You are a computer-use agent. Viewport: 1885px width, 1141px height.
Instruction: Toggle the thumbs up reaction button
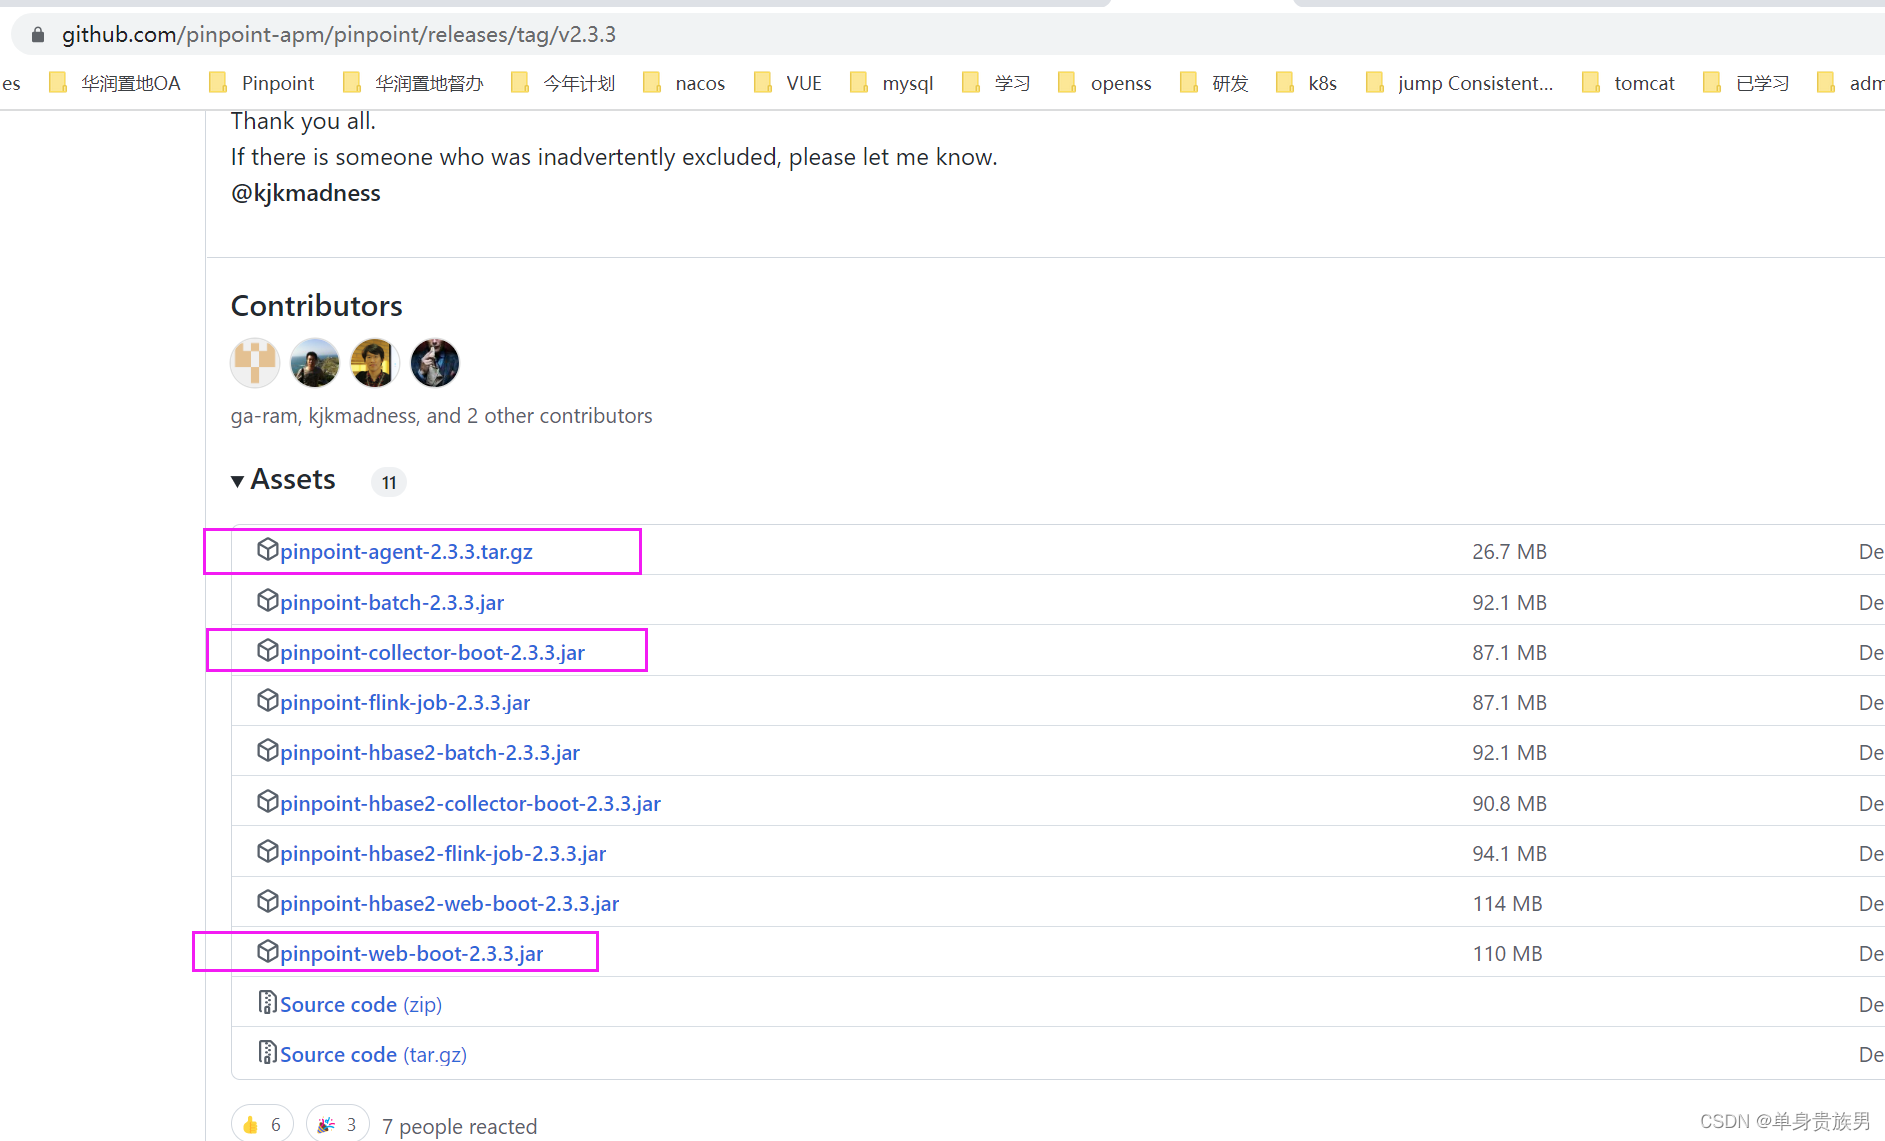(262, 1124)
